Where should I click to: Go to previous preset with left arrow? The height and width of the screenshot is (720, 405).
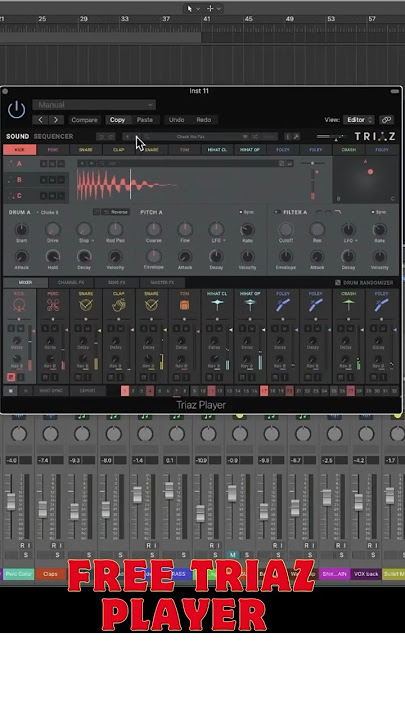point(40,120)
